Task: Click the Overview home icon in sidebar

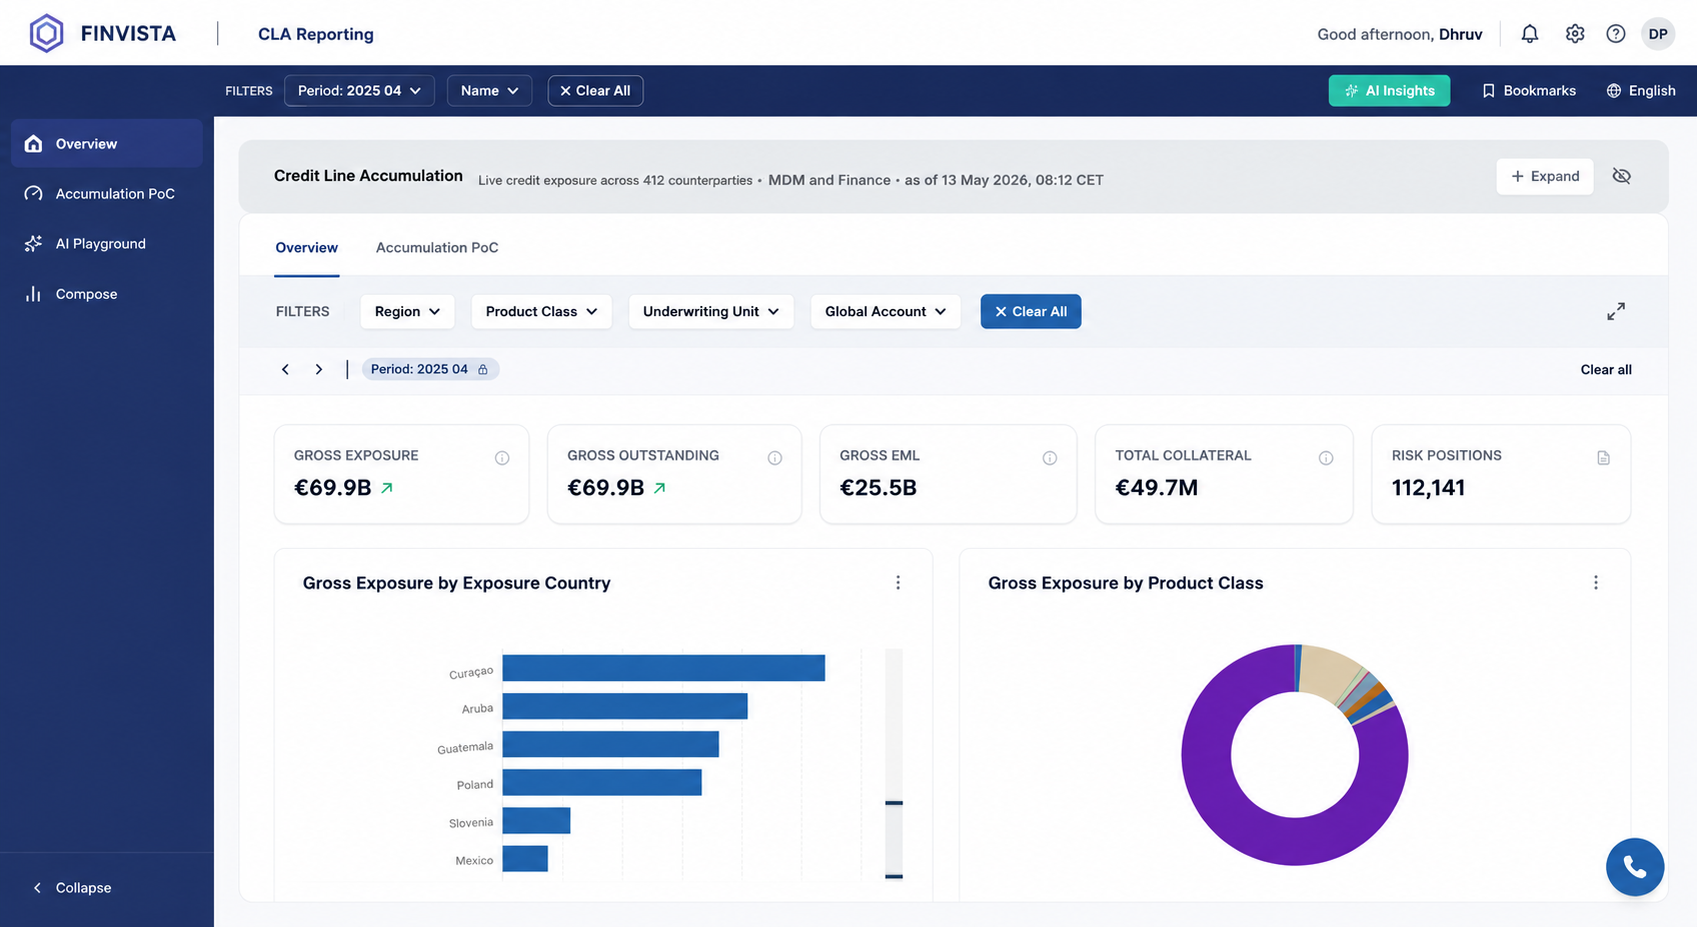Action: click(x=34, y=143)
